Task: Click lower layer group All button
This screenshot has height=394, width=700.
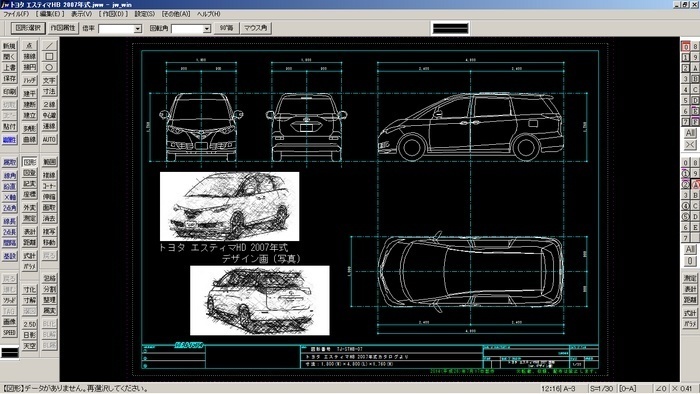Action: (690, 249)
